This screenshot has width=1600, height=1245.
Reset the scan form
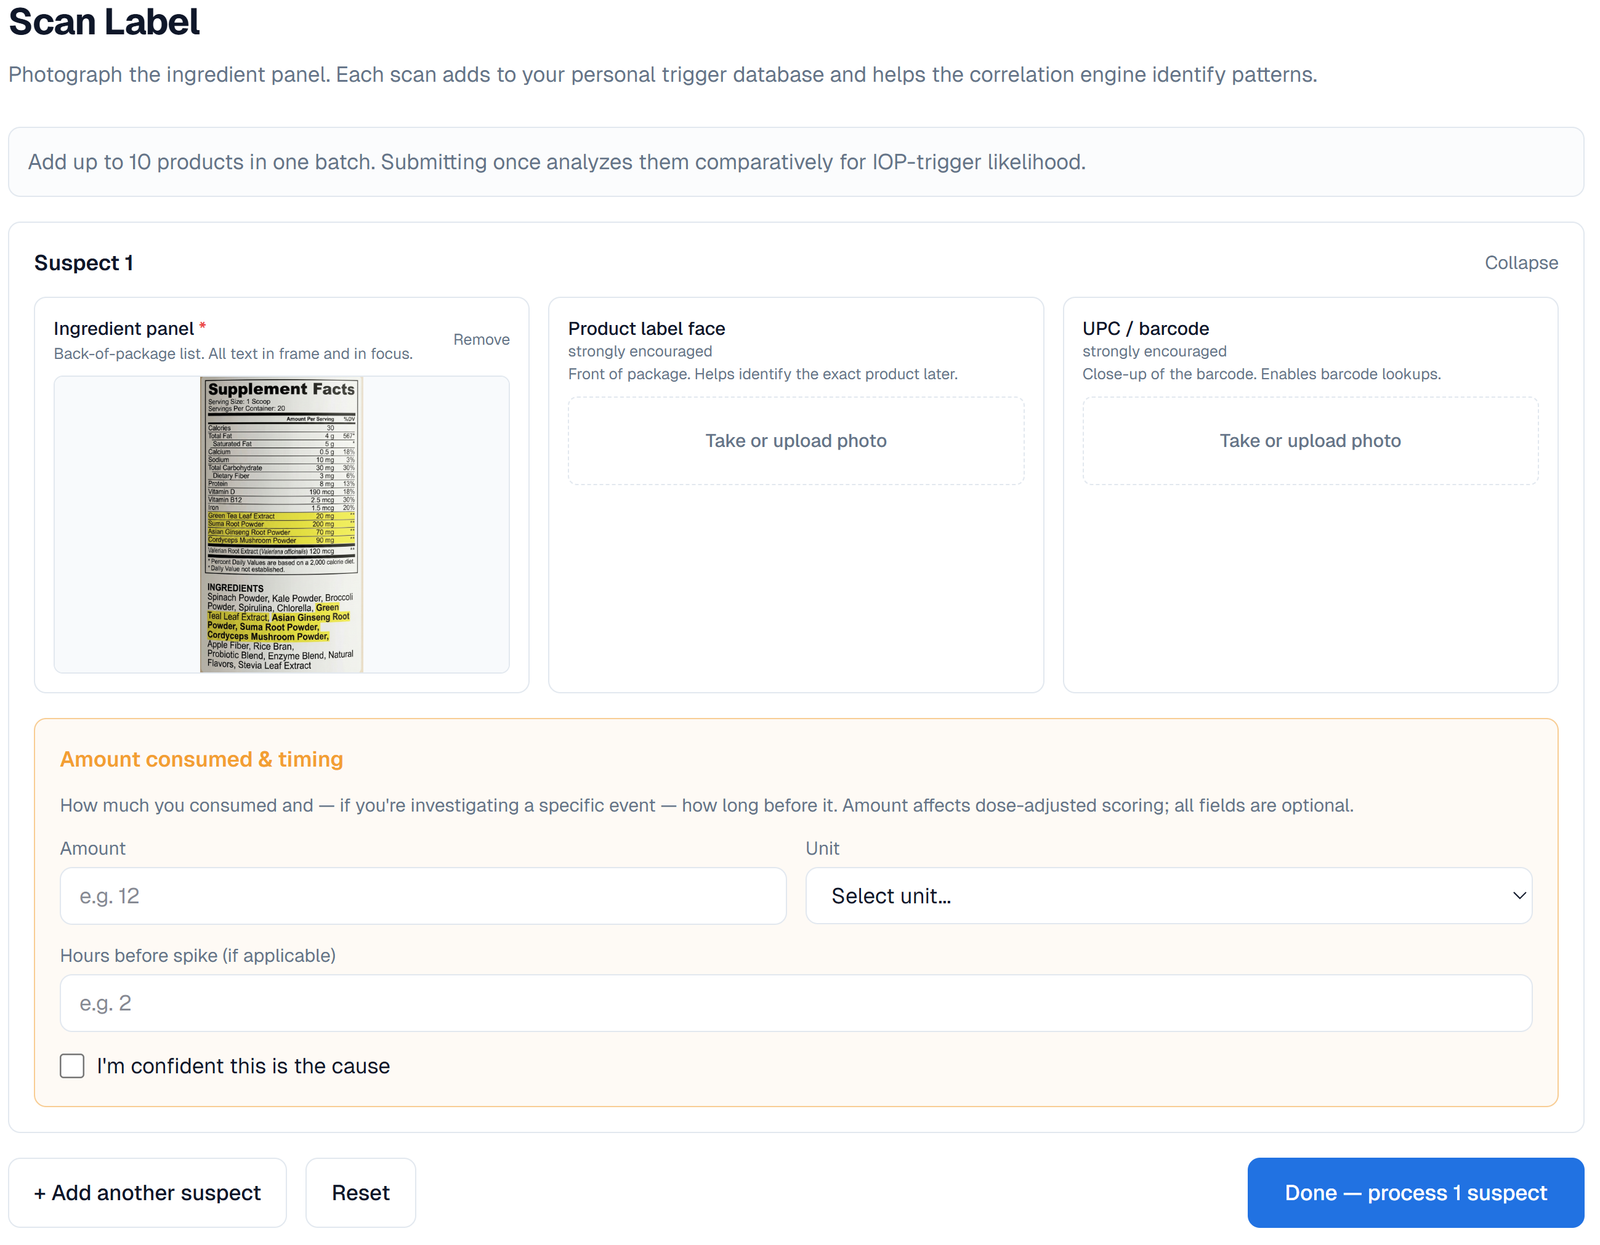pyautogui.click(x=360, y=1193)
